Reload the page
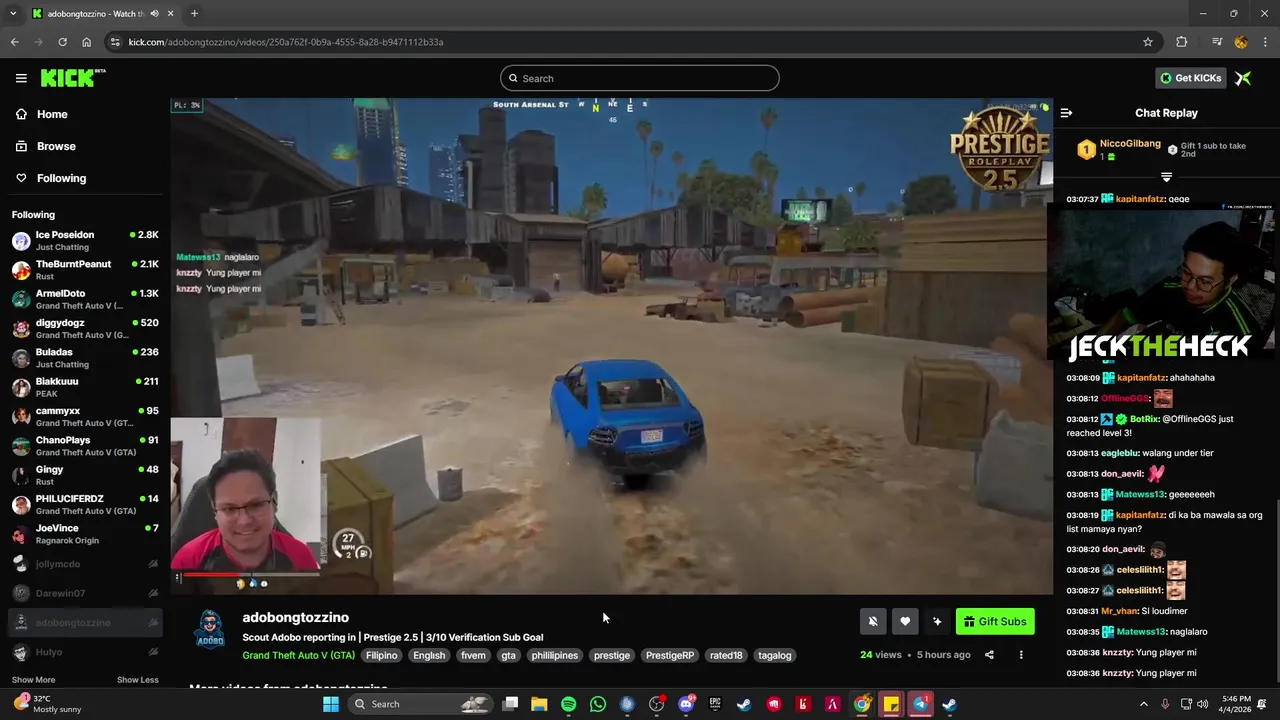This screenshot has height=720, width=1280. [x=62, y=42]
